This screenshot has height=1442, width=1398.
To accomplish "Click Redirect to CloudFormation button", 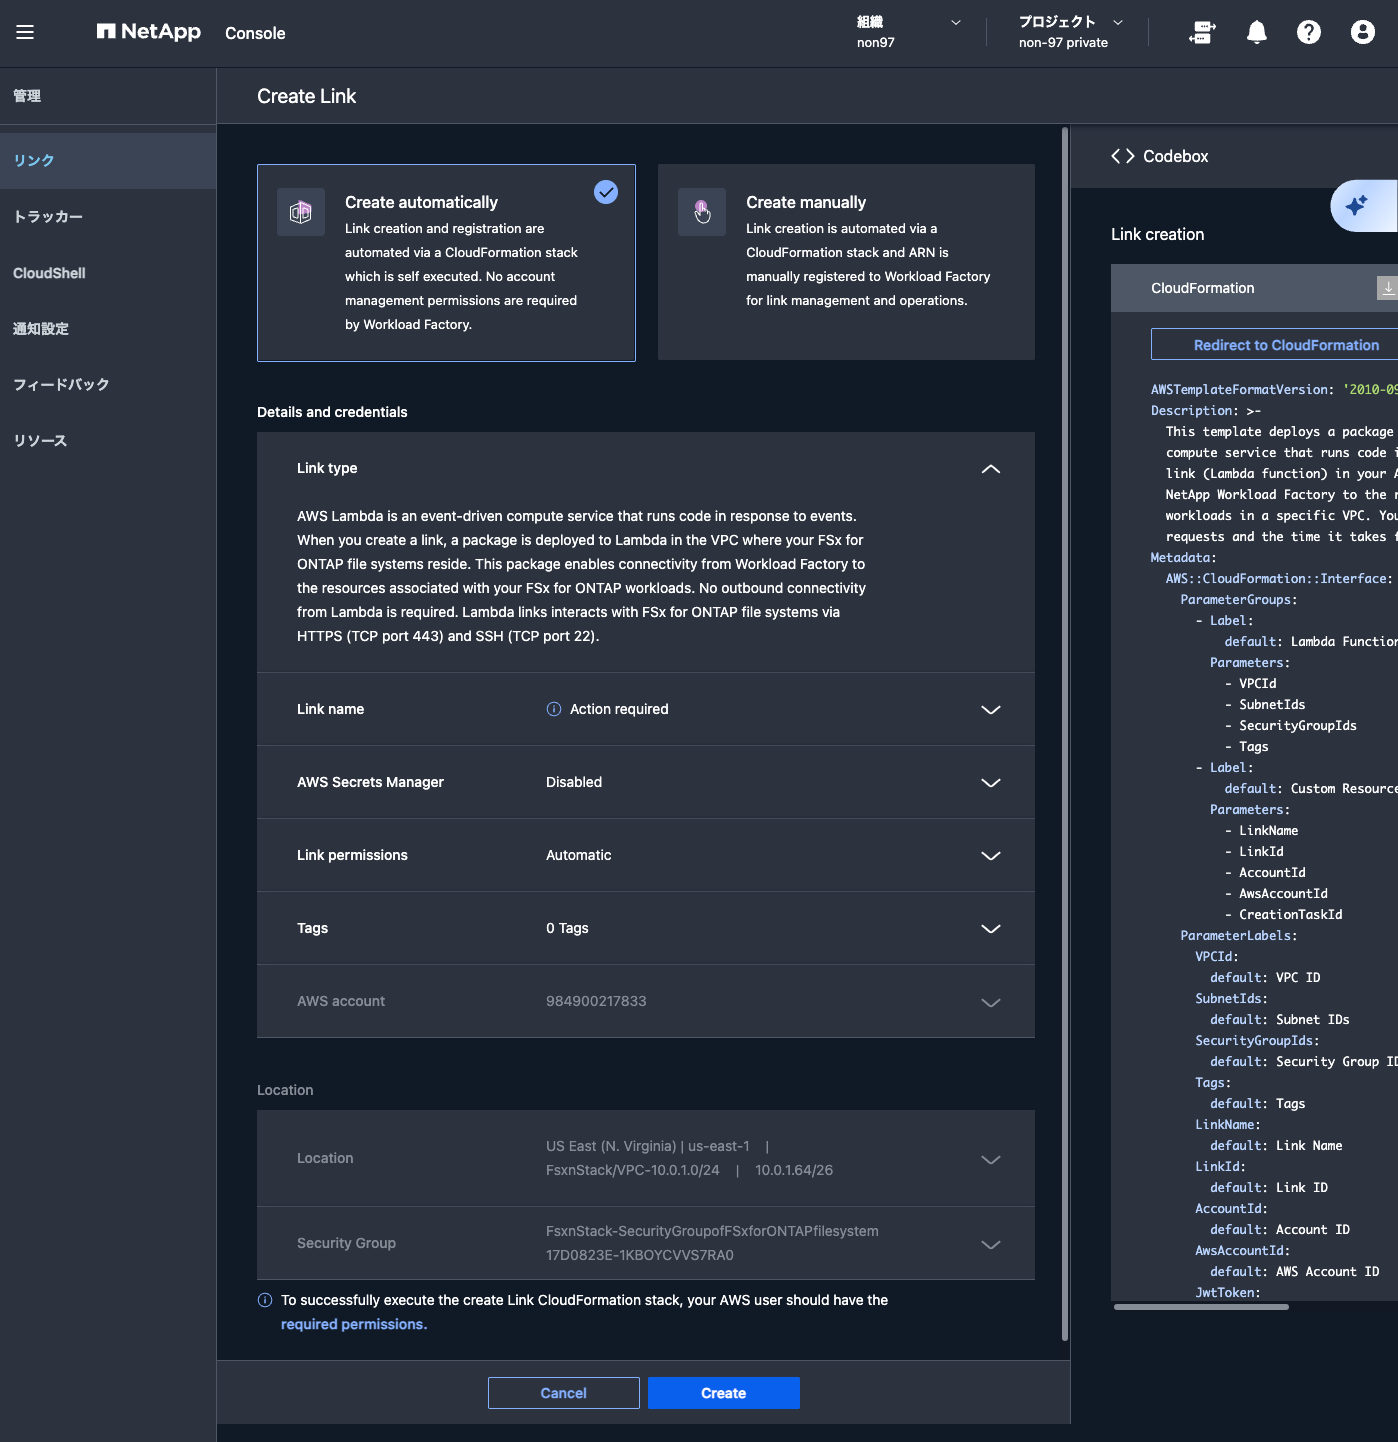I will pos(1275,344).
